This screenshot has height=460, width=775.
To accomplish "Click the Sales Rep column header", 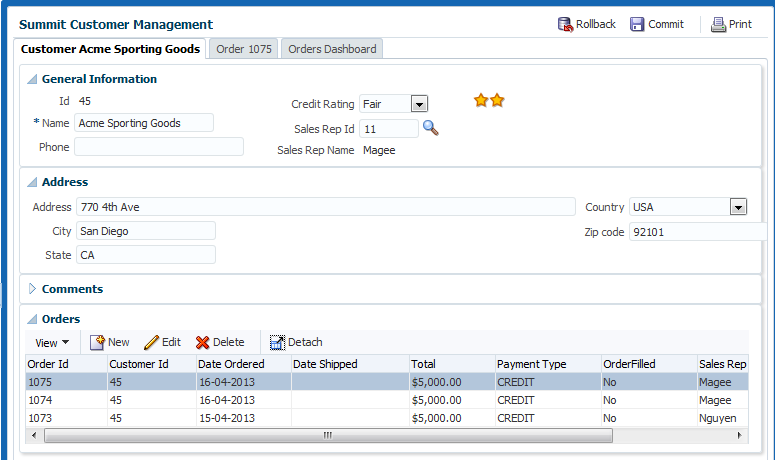I will pyautogui.click(x=723, y=364).
